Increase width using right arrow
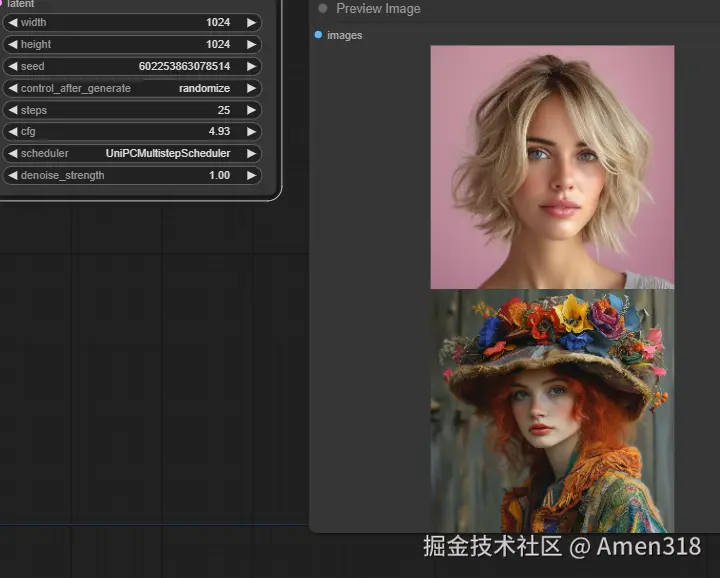720x578 pixels. pos(251,22)
